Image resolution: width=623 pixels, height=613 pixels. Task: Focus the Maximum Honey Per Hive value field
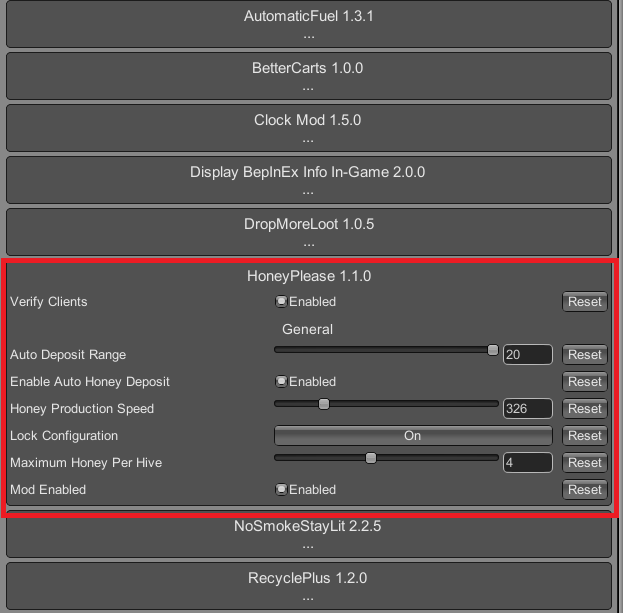coord(528,462)
